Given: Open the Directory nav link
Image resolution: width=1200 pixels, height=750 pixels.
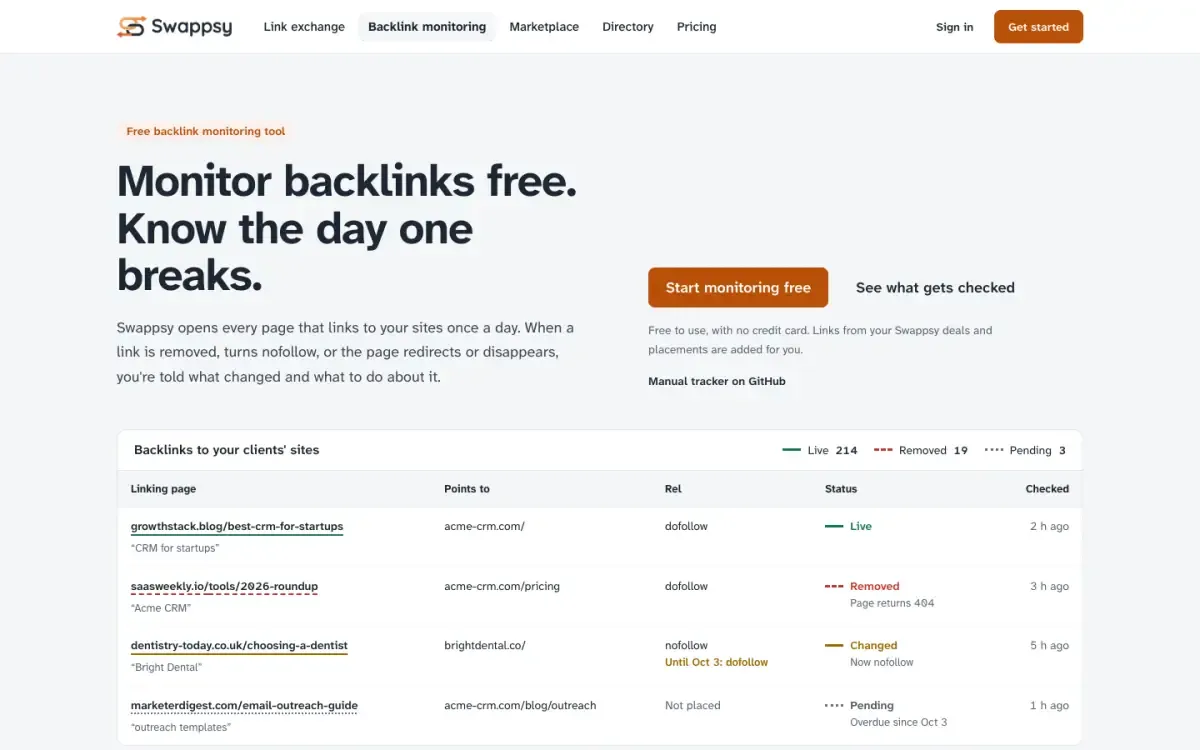Looking at the screenshot, I should [x=628, y=27].
